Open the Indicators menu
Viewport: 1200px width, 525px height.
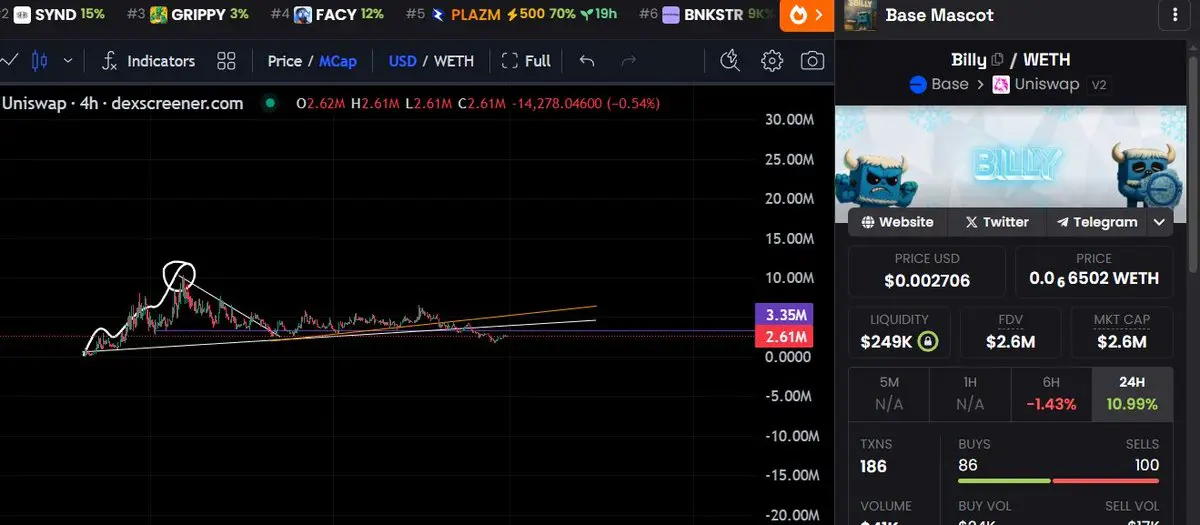tap(149, 61)
